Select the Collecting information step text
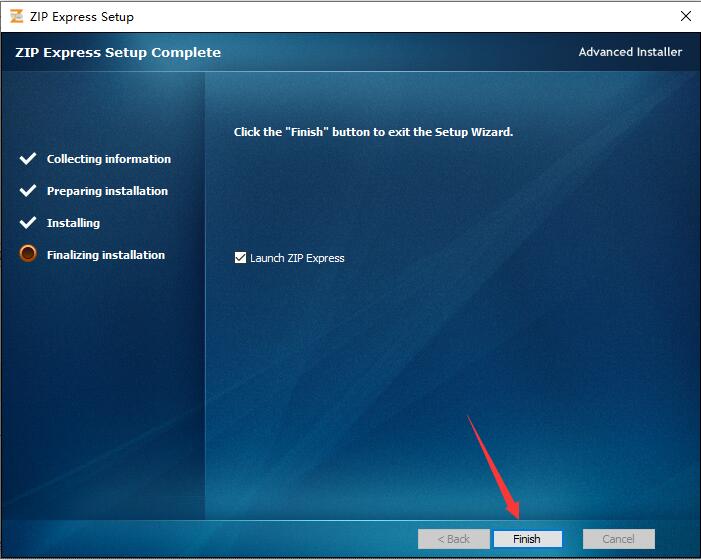This screenshot has height=560, width=701. click(109, 159)
